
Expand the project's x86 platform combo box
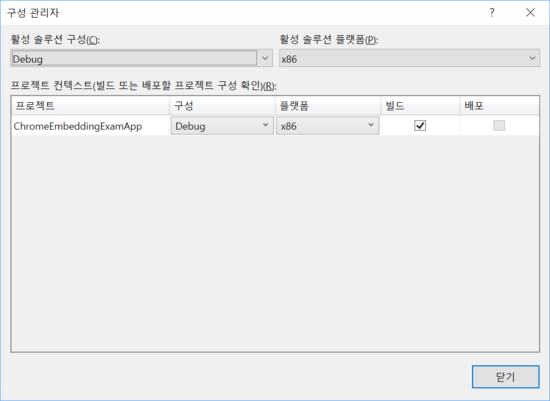[327, 126]
